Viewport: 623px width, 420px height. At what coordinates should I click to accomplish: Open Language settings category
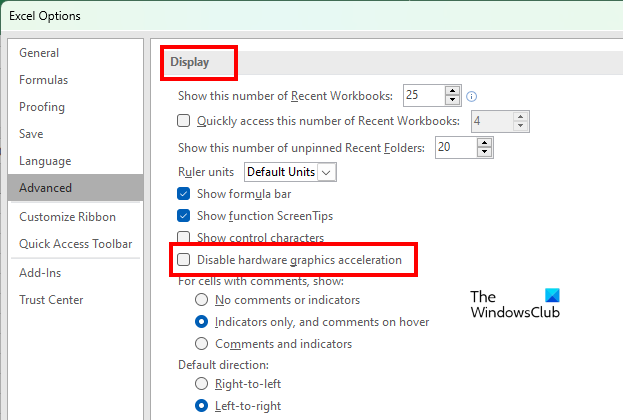(75, 161)
